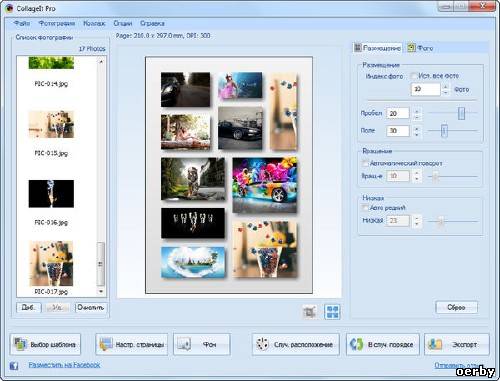Click the blue grid layout icon
Image resolution: width=500 pixels, height=381 pixels.
coord(332,312)
